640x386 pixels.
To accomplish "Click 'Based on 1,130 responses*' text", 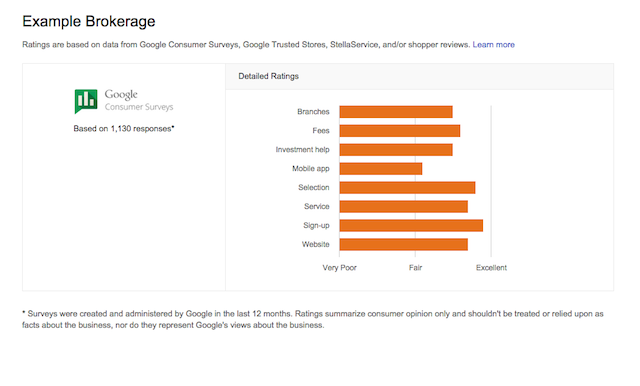I will pos(124,129).
